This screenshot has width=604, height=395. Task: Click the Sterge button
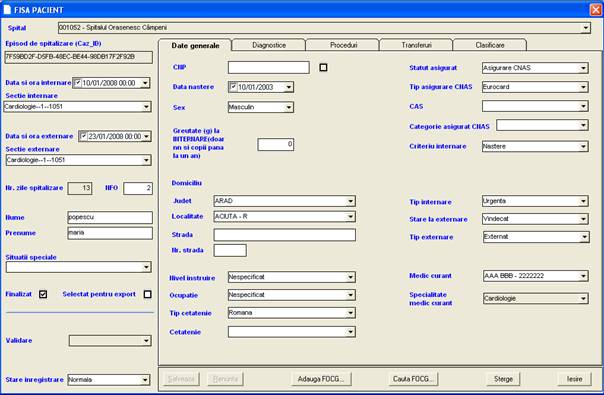pos(503,379)
